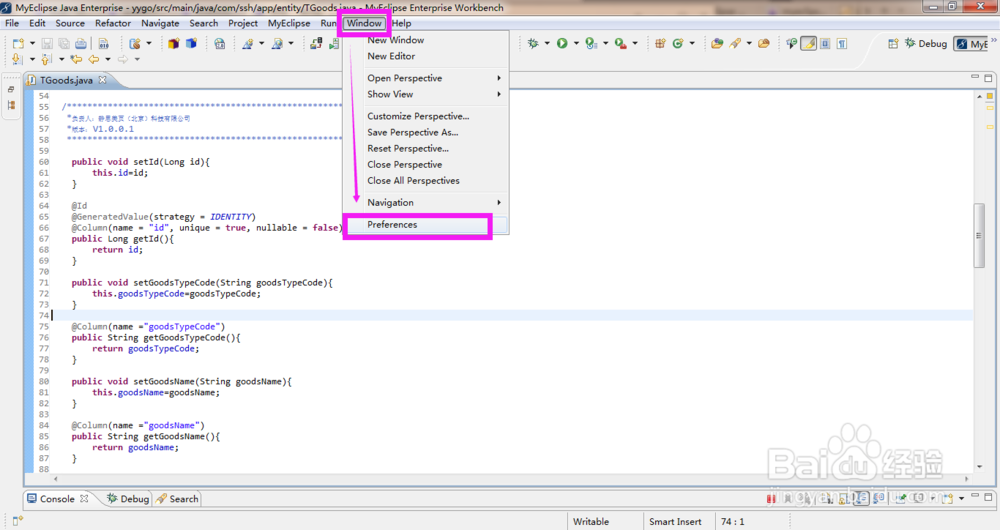Click the green Debug bug toolbar icon
The width and height of the screenshot is (1000, 530).
tap(533, 43)
